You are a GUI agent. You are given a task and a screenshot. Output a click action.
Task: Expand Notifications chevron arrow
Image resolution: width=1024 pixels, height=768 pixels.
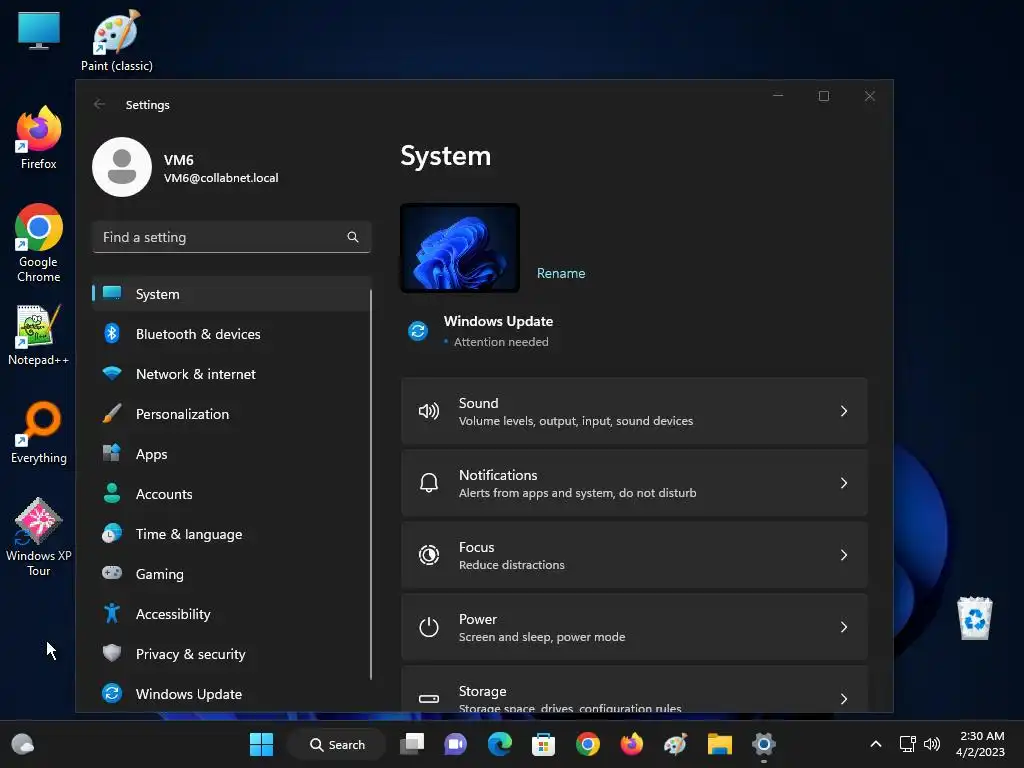[x=844, y=483]
